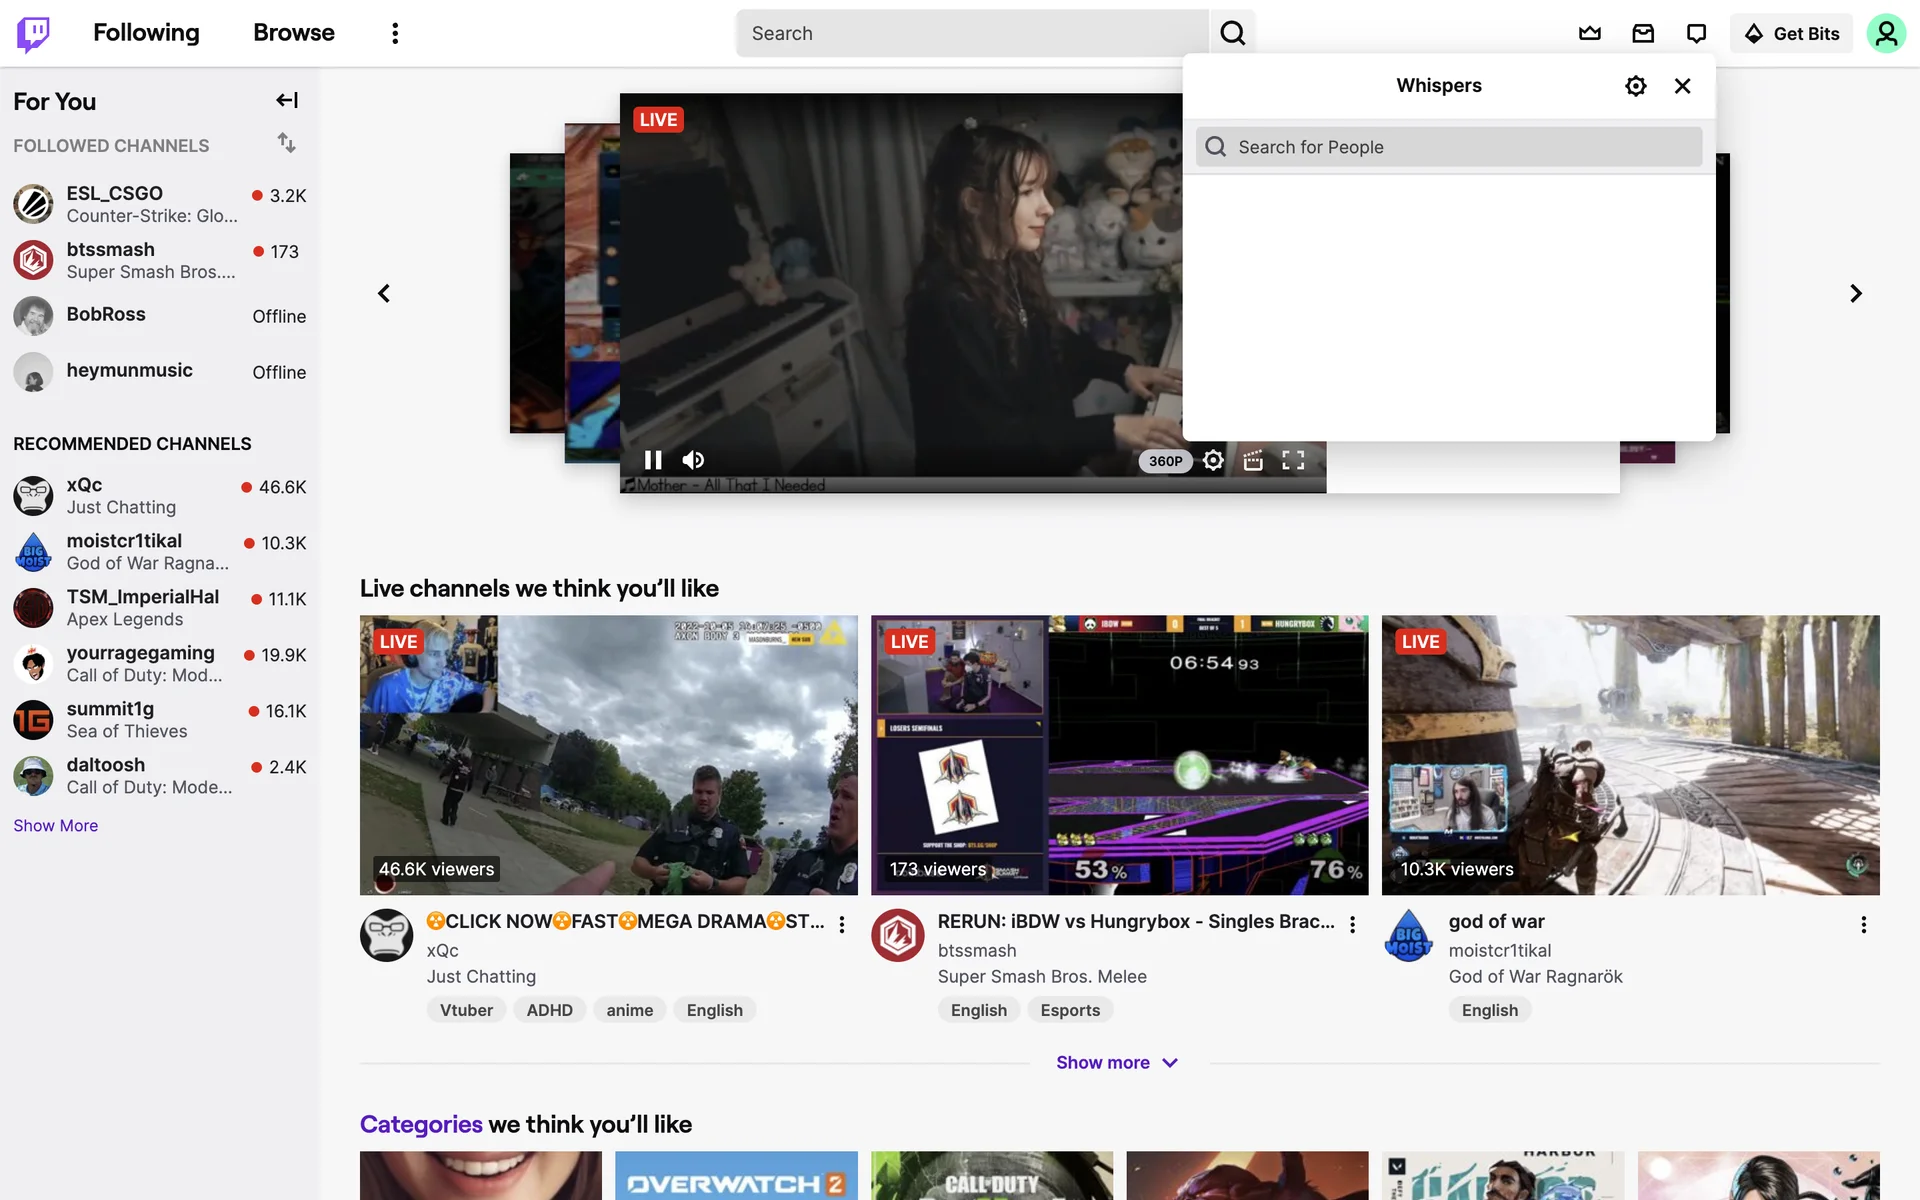Open the Browse tab
Image resolution: width=1920 pixels, height=1200 pixels.
pos(293,33)
